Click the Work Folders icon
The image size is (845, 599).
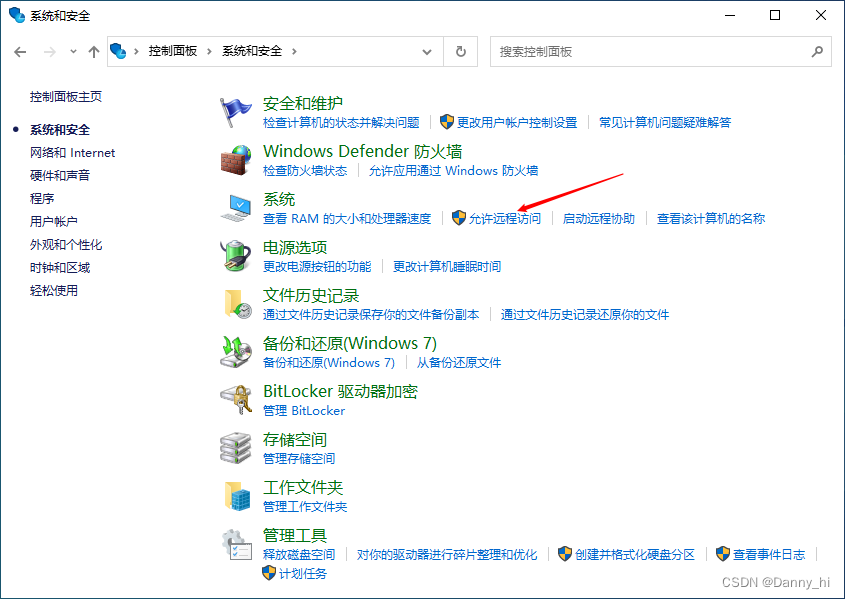pyautogui.click(x=237, y=496)
